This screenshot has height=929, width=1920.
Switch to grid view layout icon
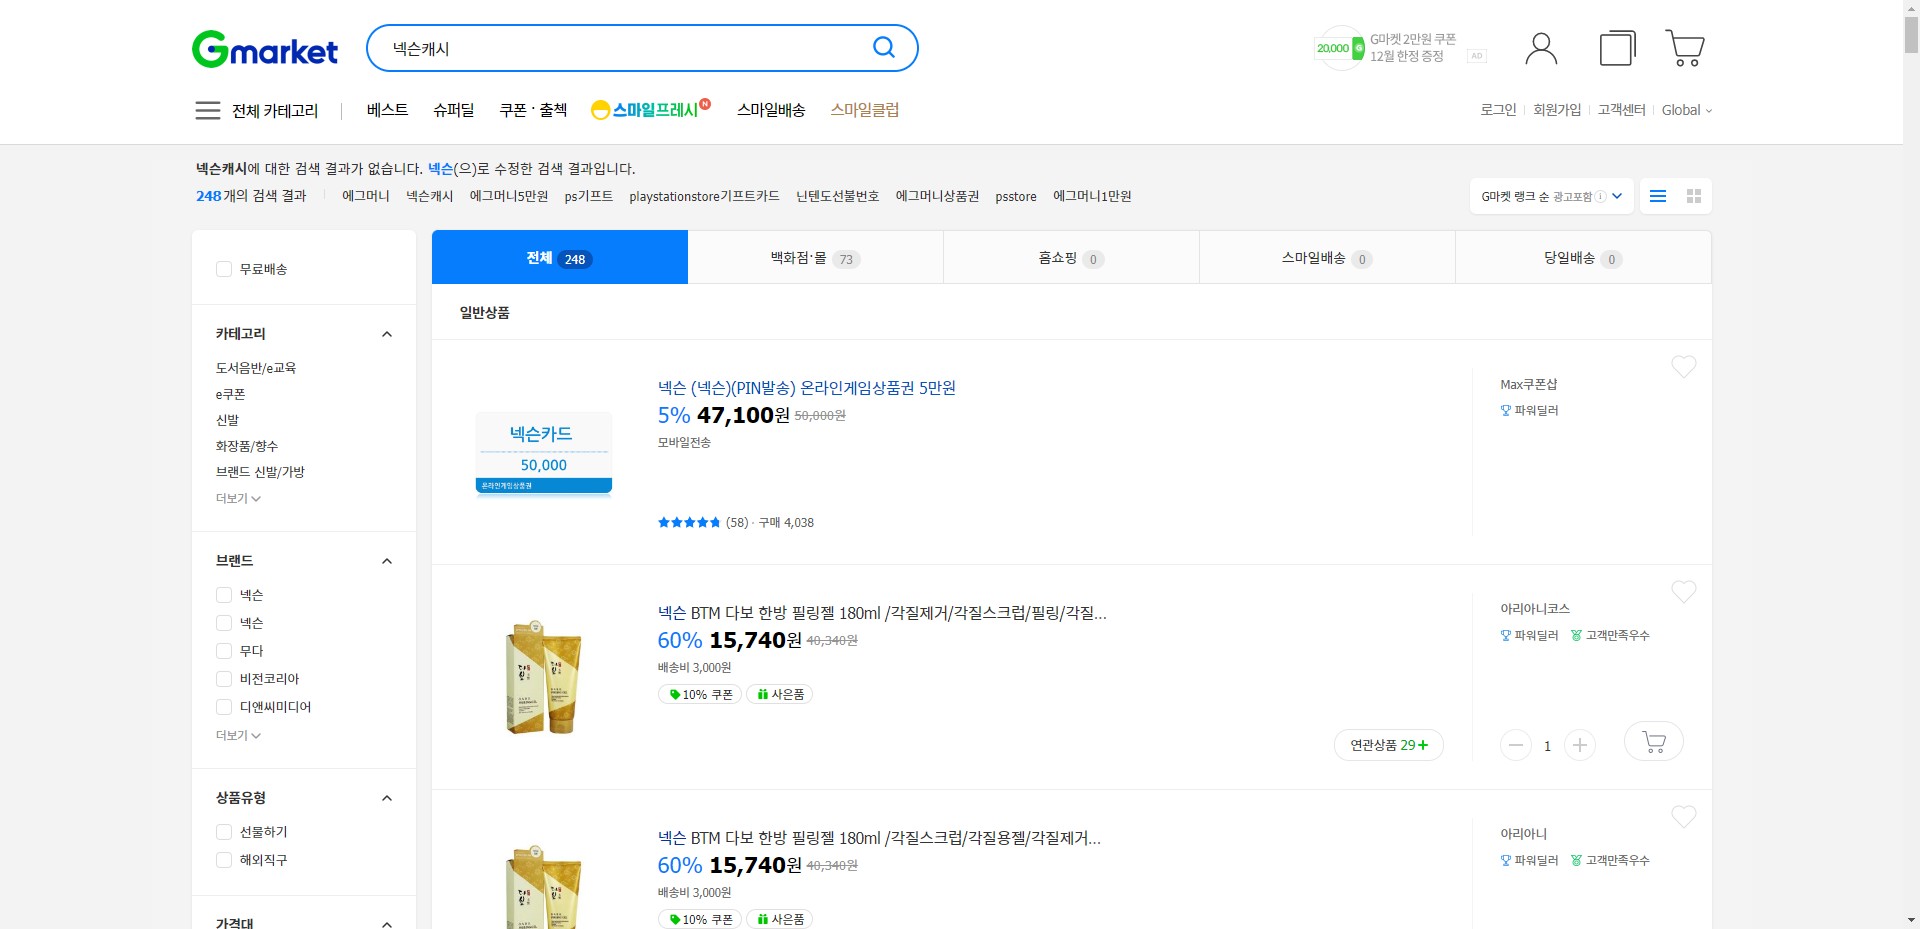[x=1694, y=196]
